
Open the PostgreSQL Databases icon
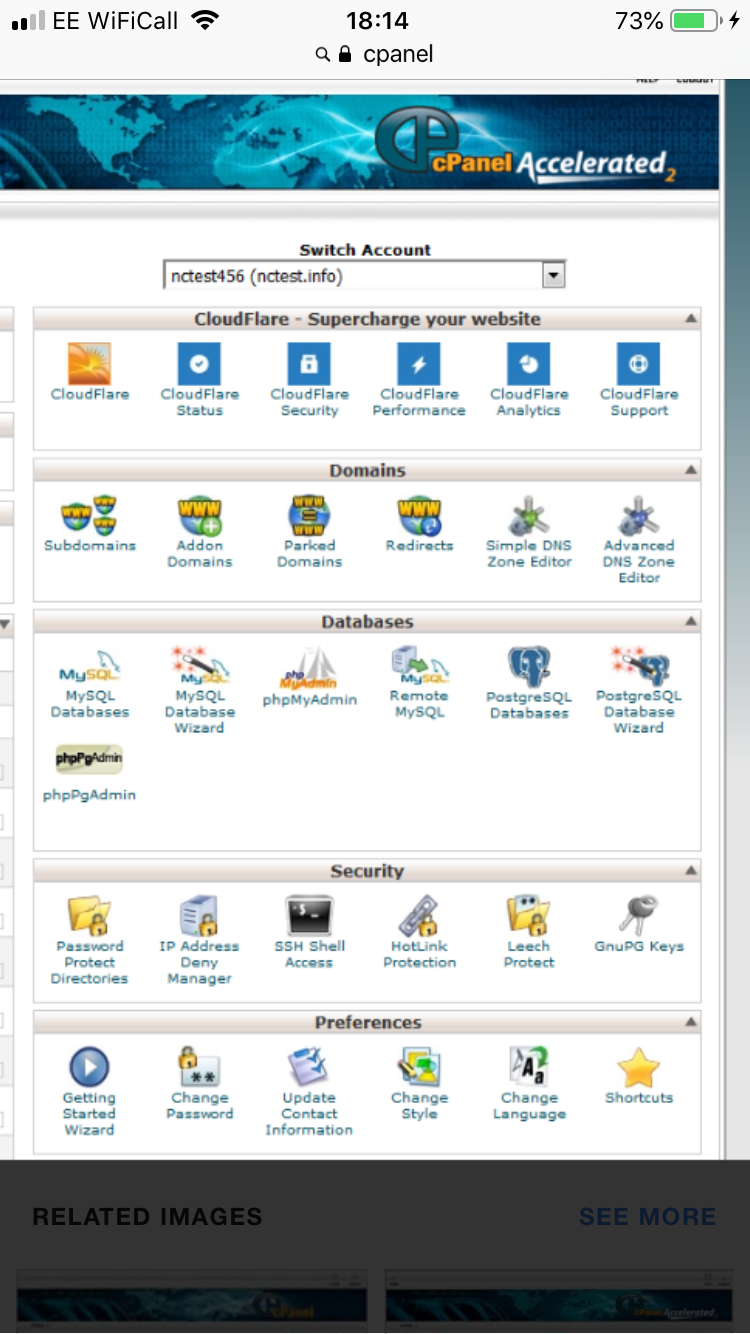(528, 668)
